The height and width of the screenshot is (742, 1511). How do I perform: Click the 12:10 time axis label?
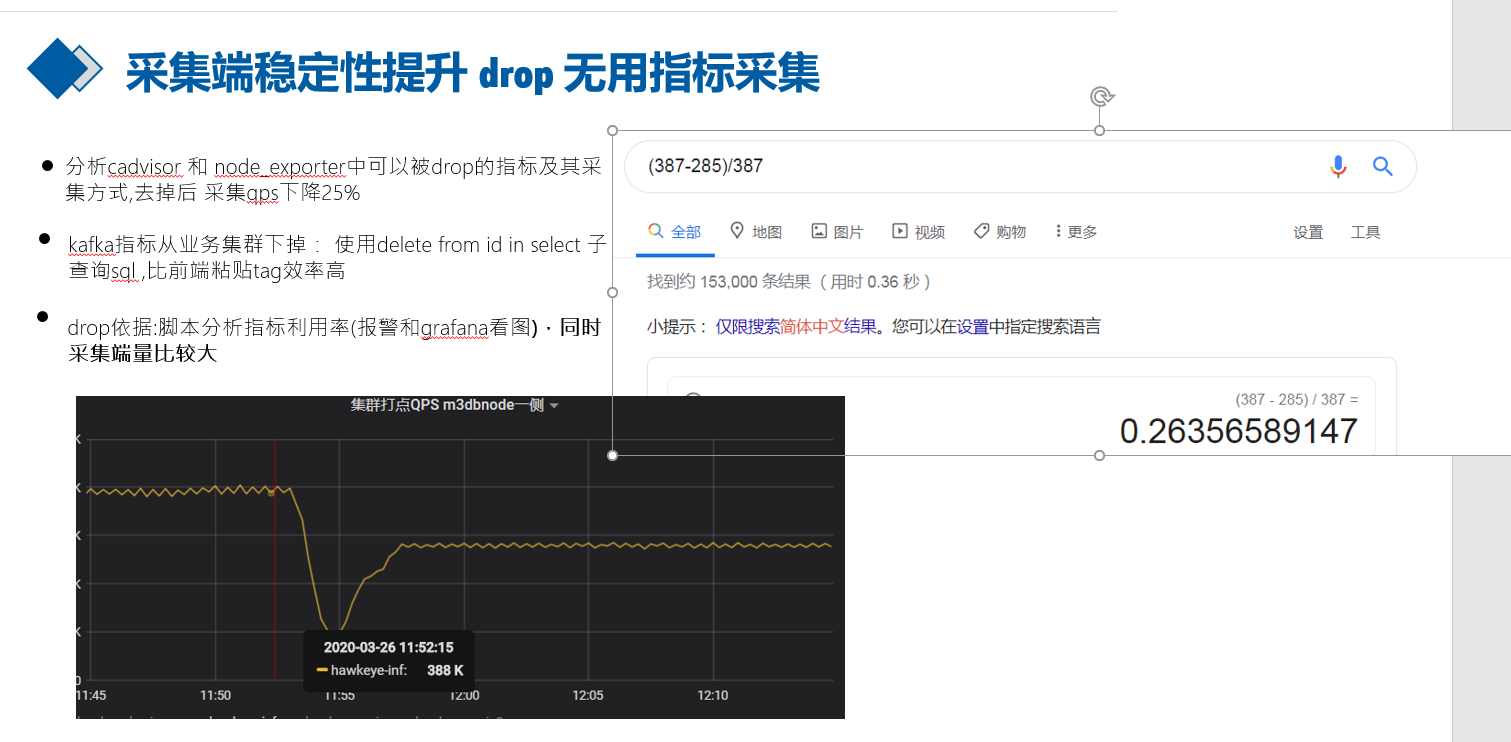pos(712,695)
